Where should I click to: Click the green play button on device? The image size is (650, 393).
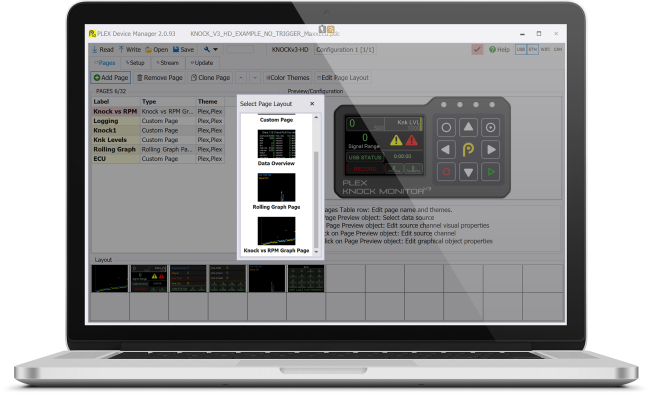pyautogui.click(x=491, y=172)
